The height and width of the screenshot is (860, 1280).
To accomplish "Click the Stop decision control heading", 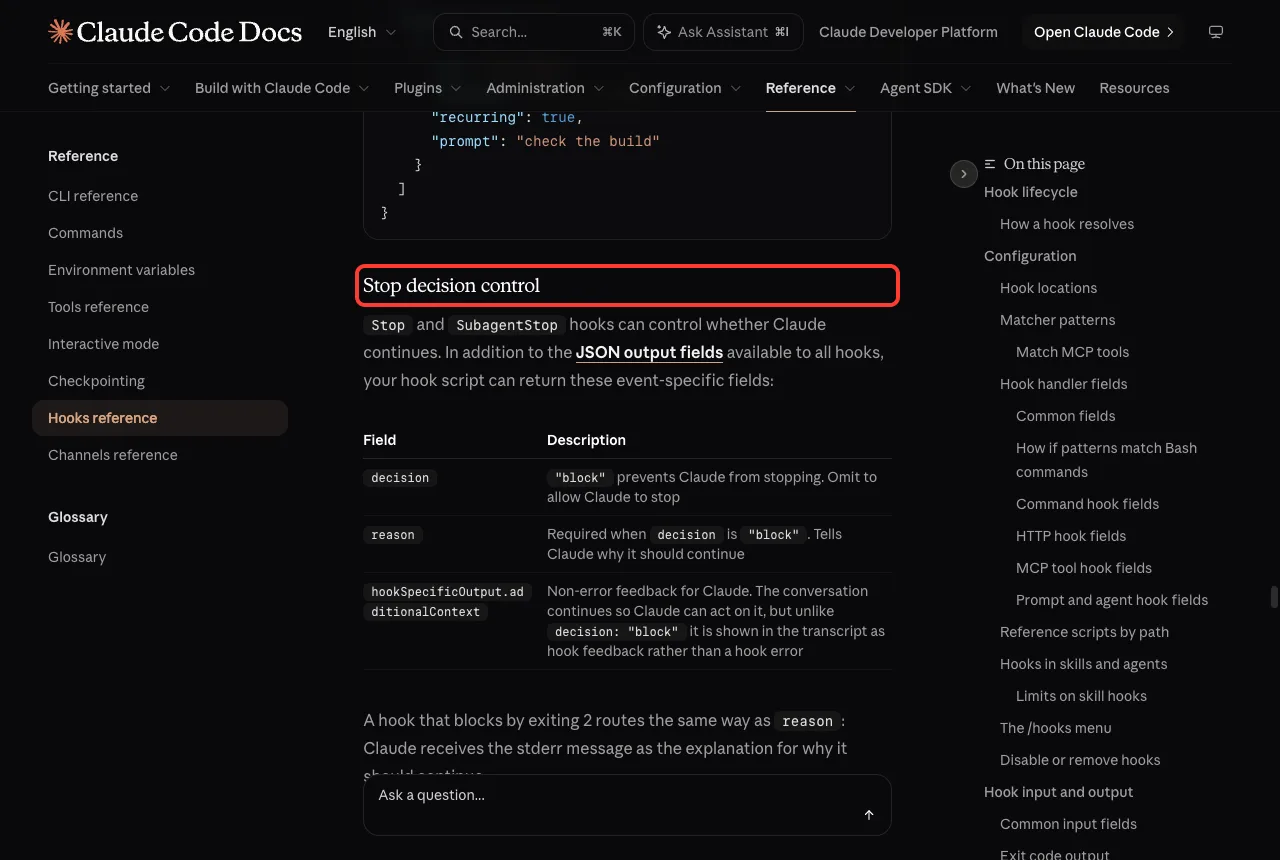I will (451, 286).
